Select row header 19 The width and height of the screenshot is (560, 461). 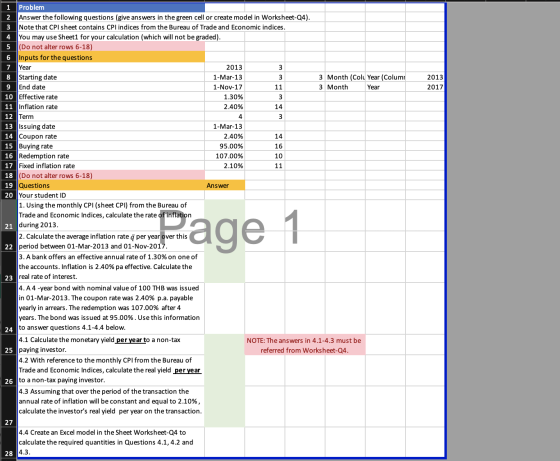click(9, 185)
